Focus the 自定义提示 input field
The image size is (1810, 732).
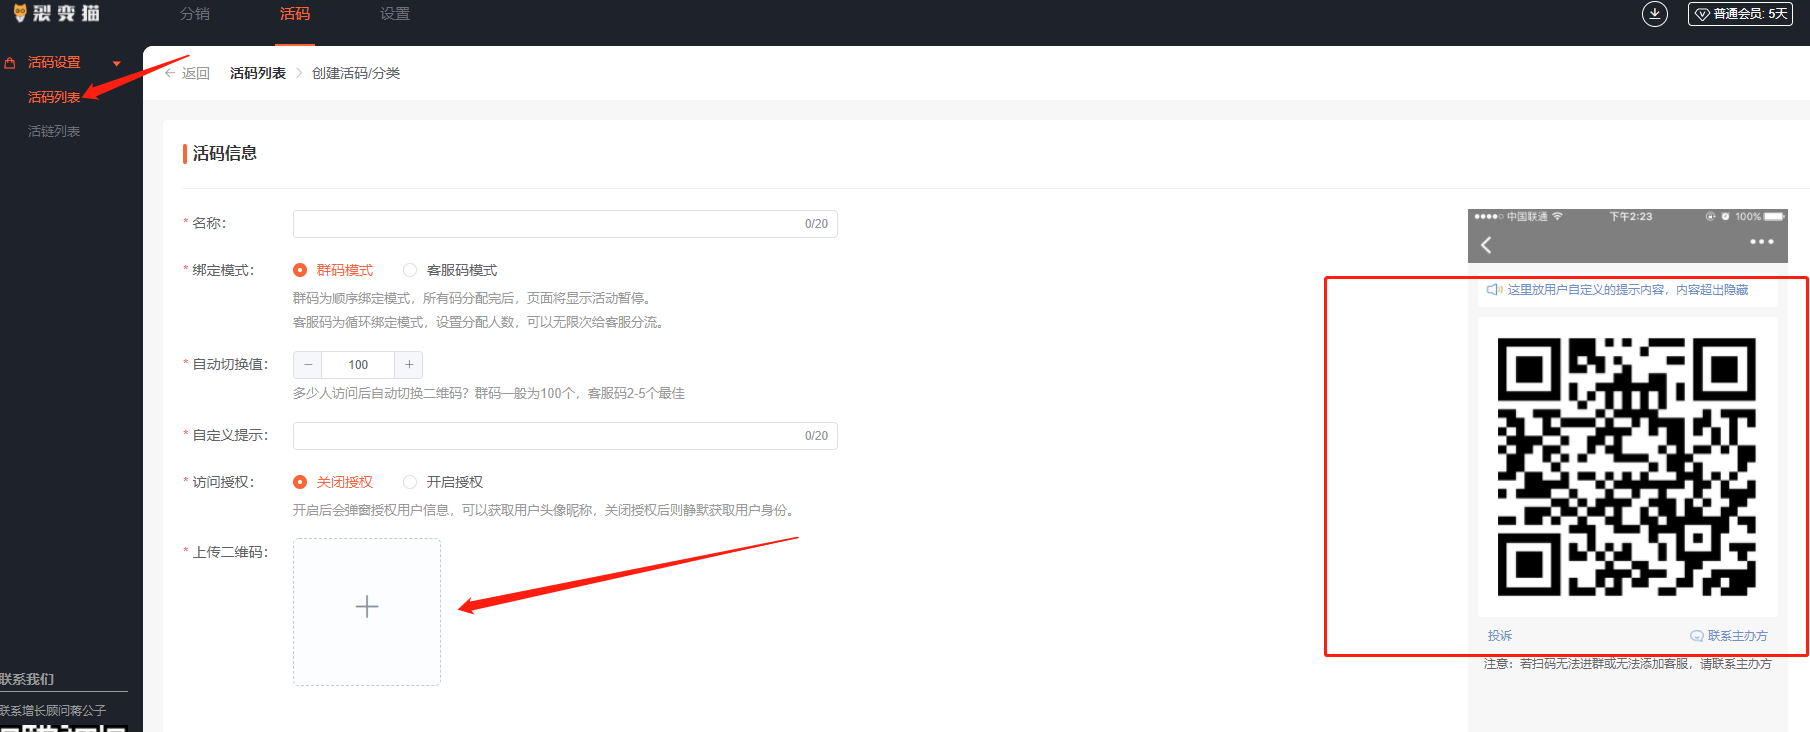click(565, 436)
